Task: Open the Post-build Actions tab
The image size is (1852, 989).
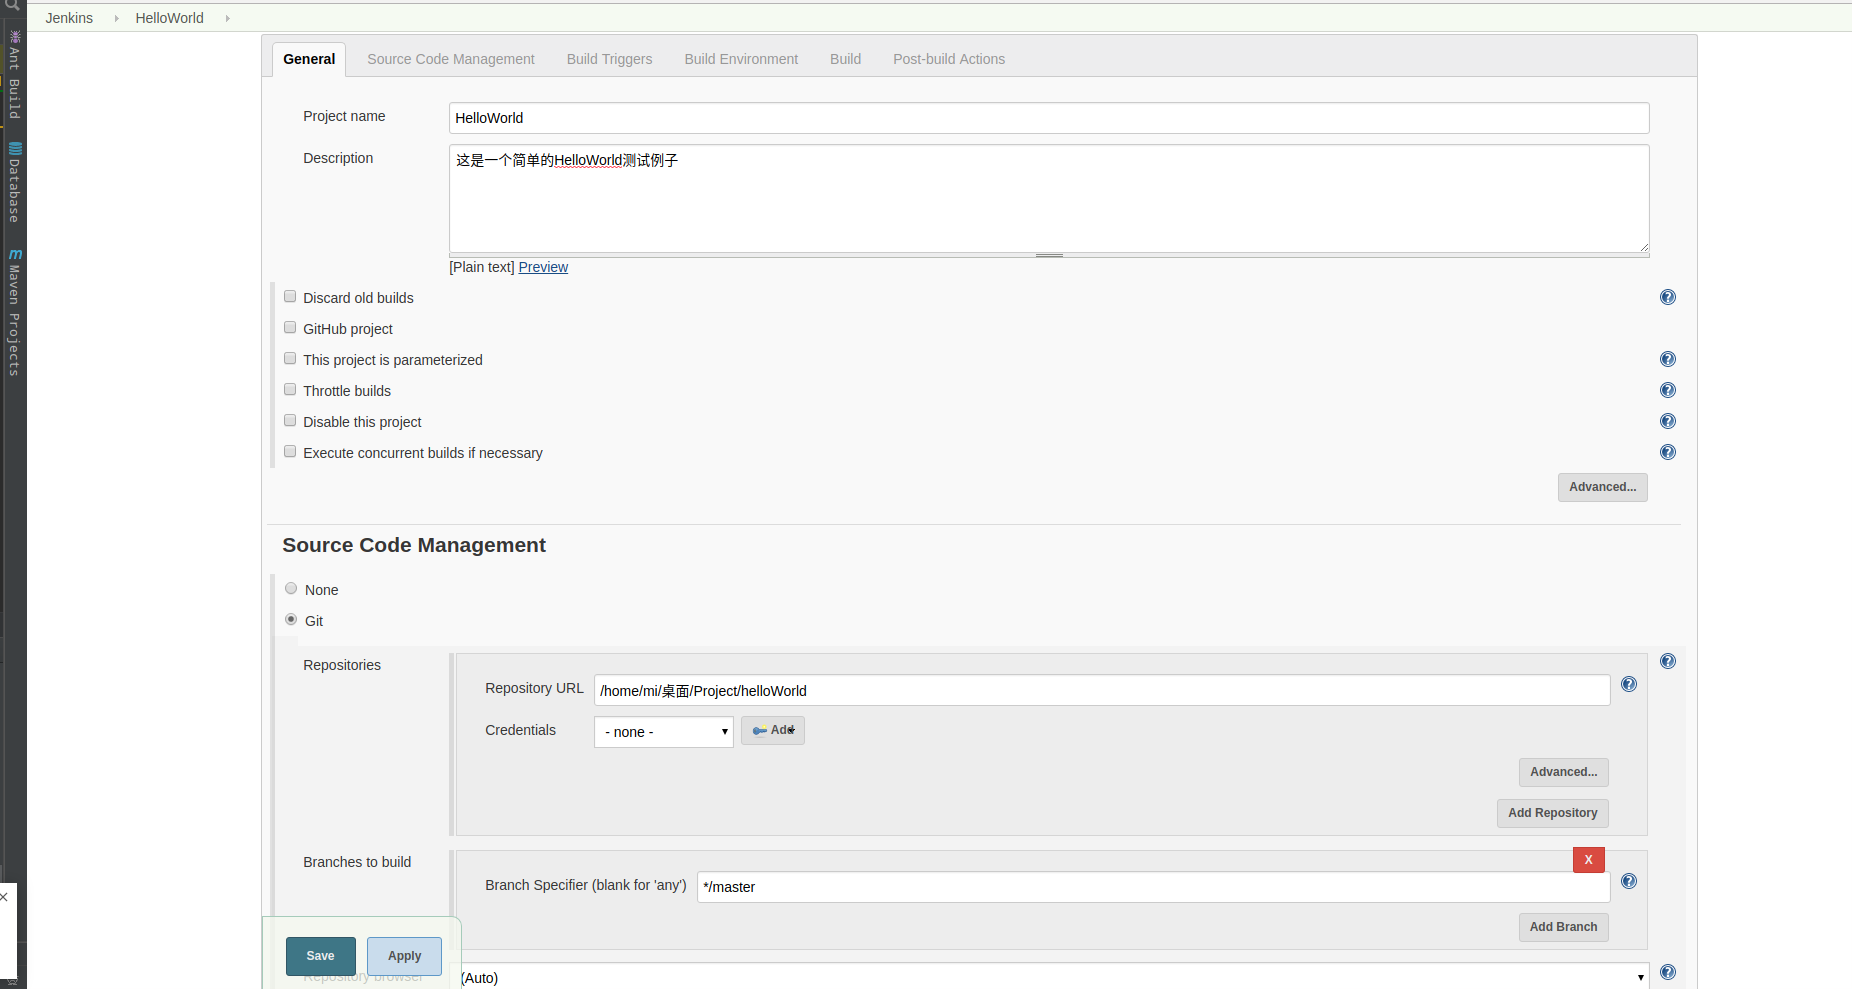Action: tap(949, 59)
